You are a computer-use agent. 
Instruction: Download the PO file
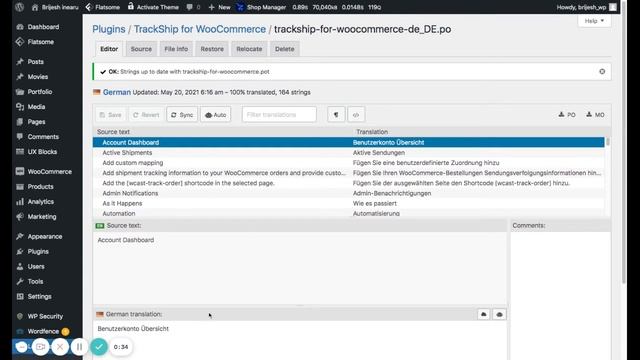567,115
